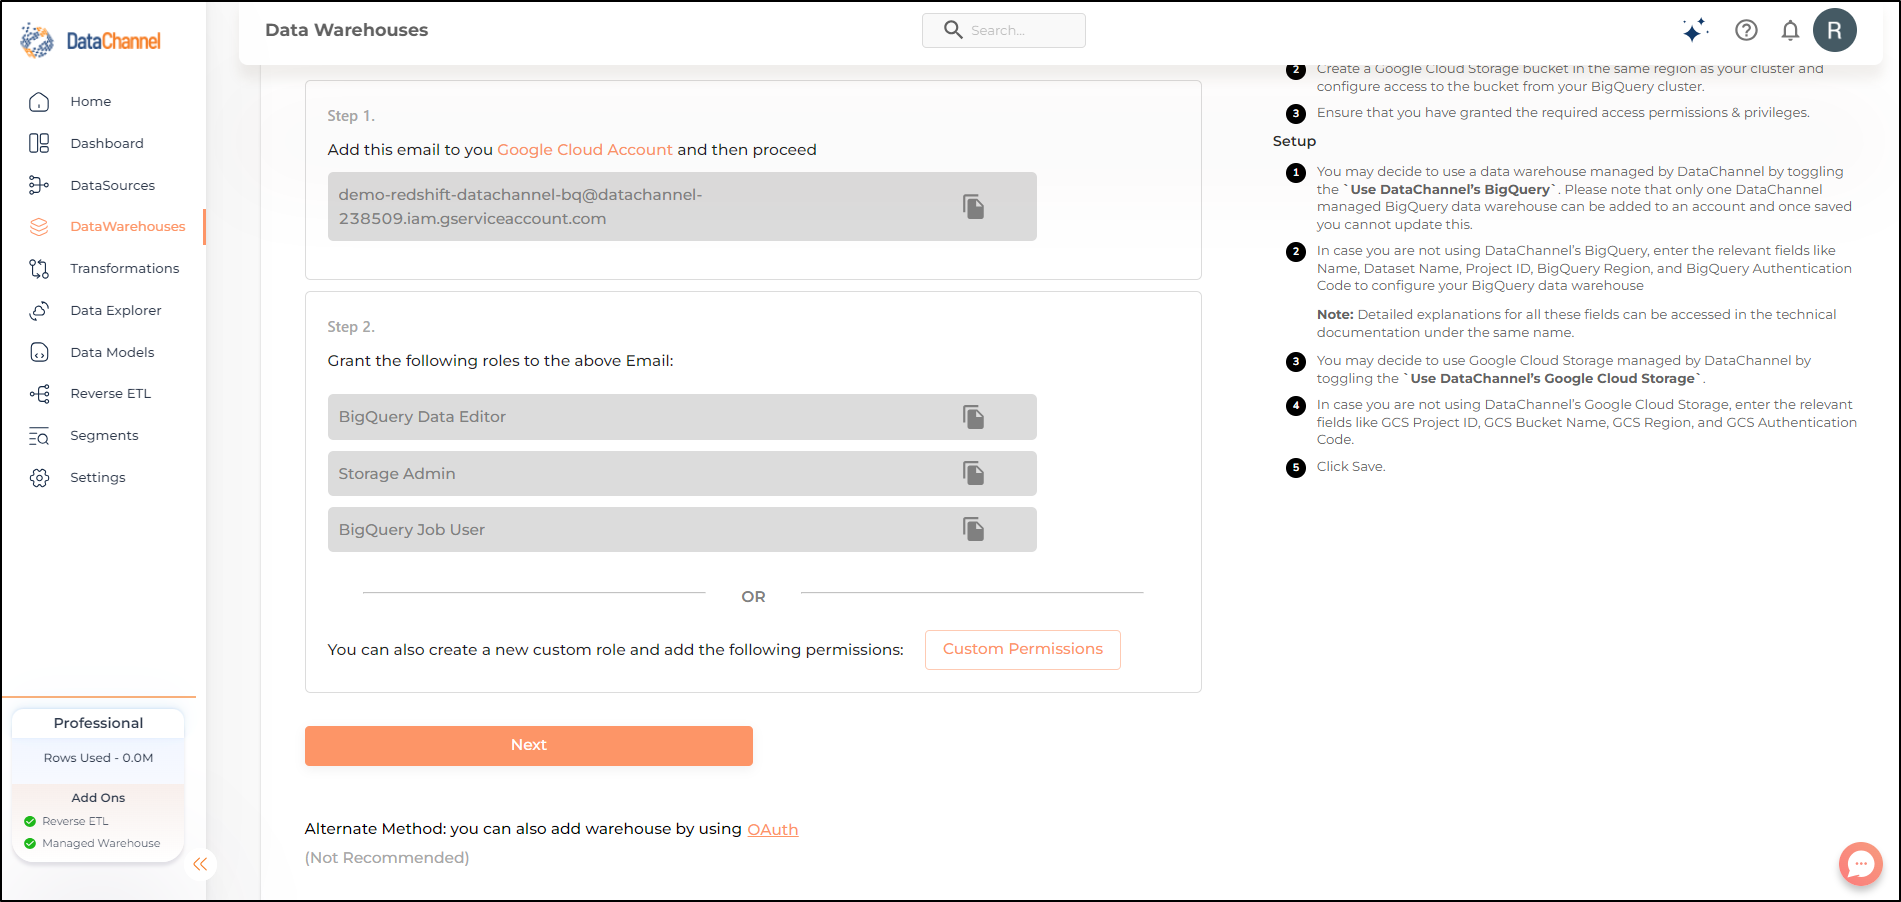The height and width of the screenshot is (902, 1901).
Task: Open Segments in the sidebar
Action: click(x=104, y=436)
